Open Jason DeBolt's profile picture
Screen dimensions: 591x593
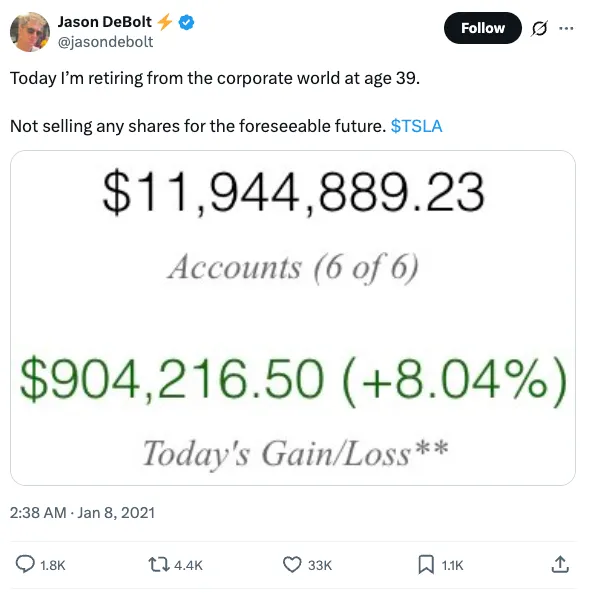click(30, 32)
